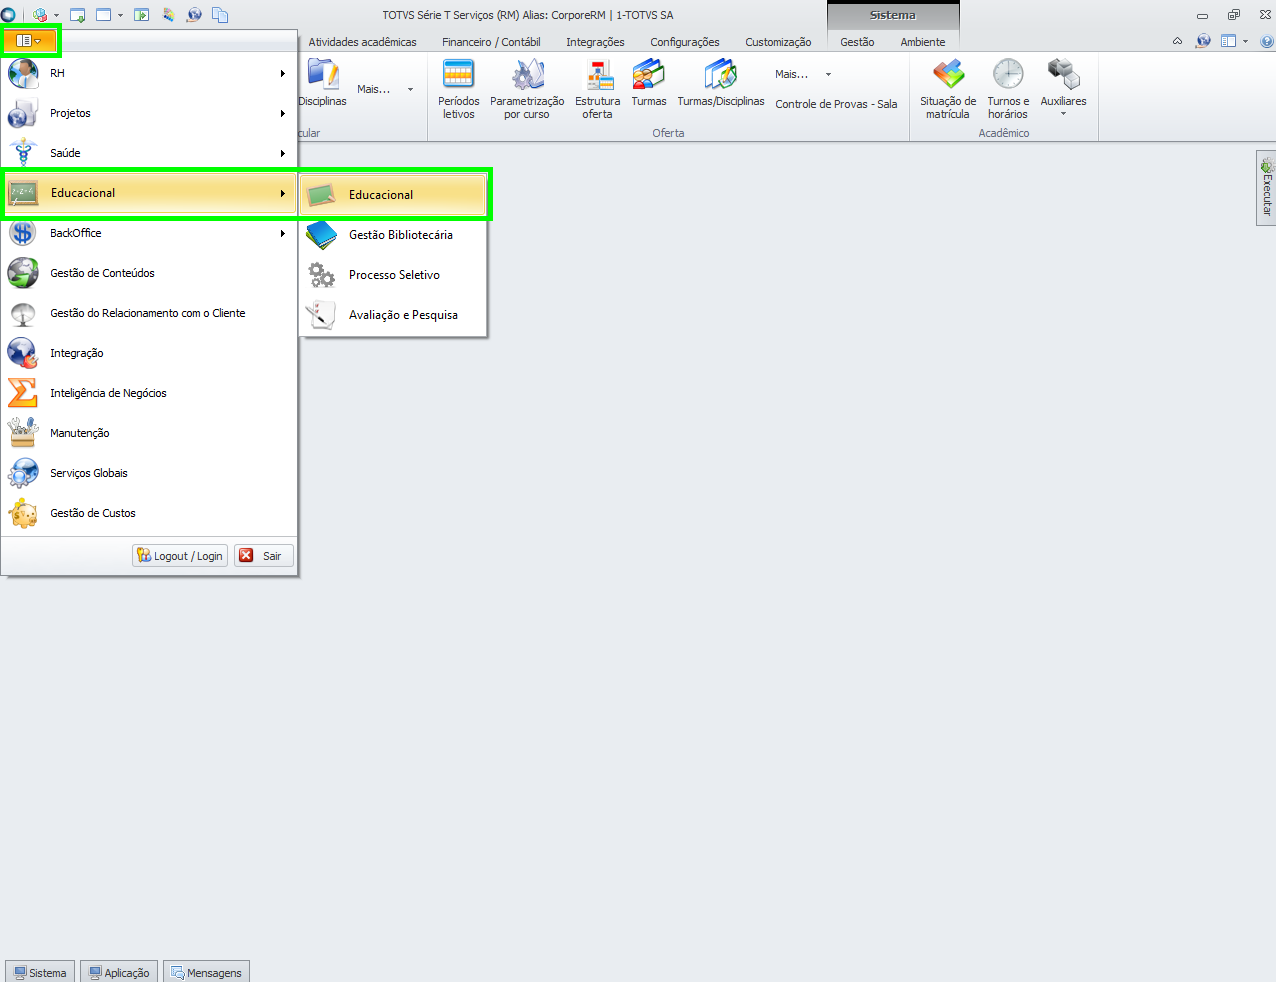Switch to Mensagens bottom tab
This screenshot has height=982, width=1276.
(x=206, y=972)
